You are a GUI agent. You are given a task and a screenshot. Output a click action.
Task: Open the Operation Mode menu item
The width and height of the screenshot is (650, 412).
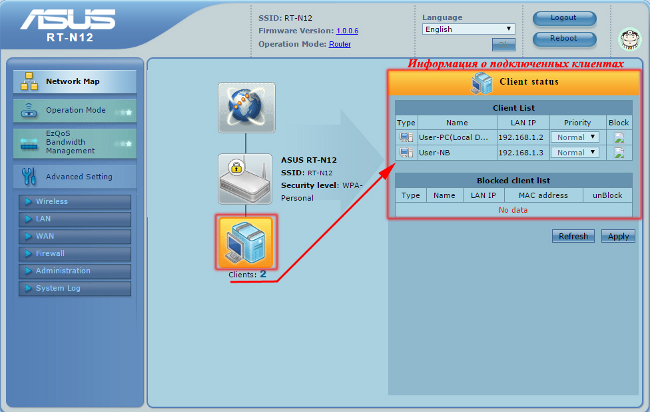coord(75,110)
